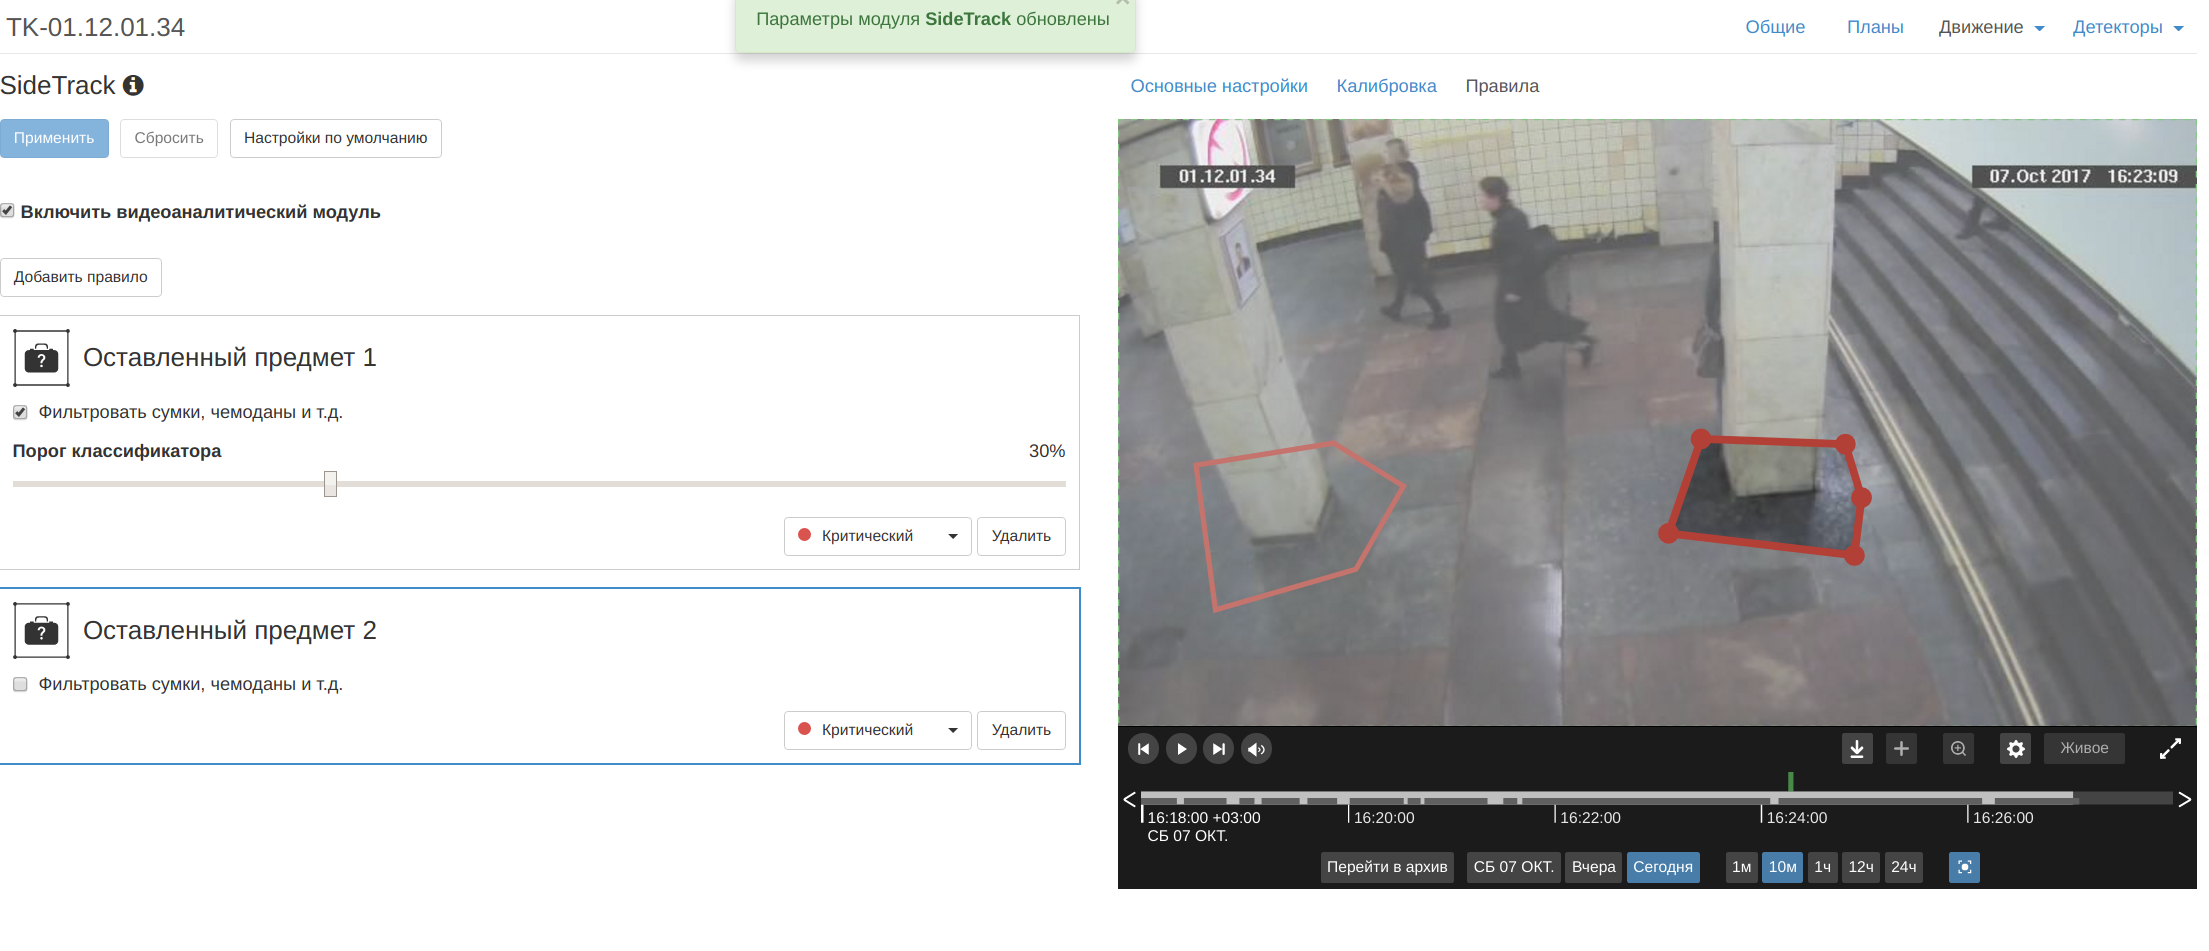The width and height of the screenshot is (2209, 951).
Task: Restore Настройки по умолчанию
Action: pos(335,138)
